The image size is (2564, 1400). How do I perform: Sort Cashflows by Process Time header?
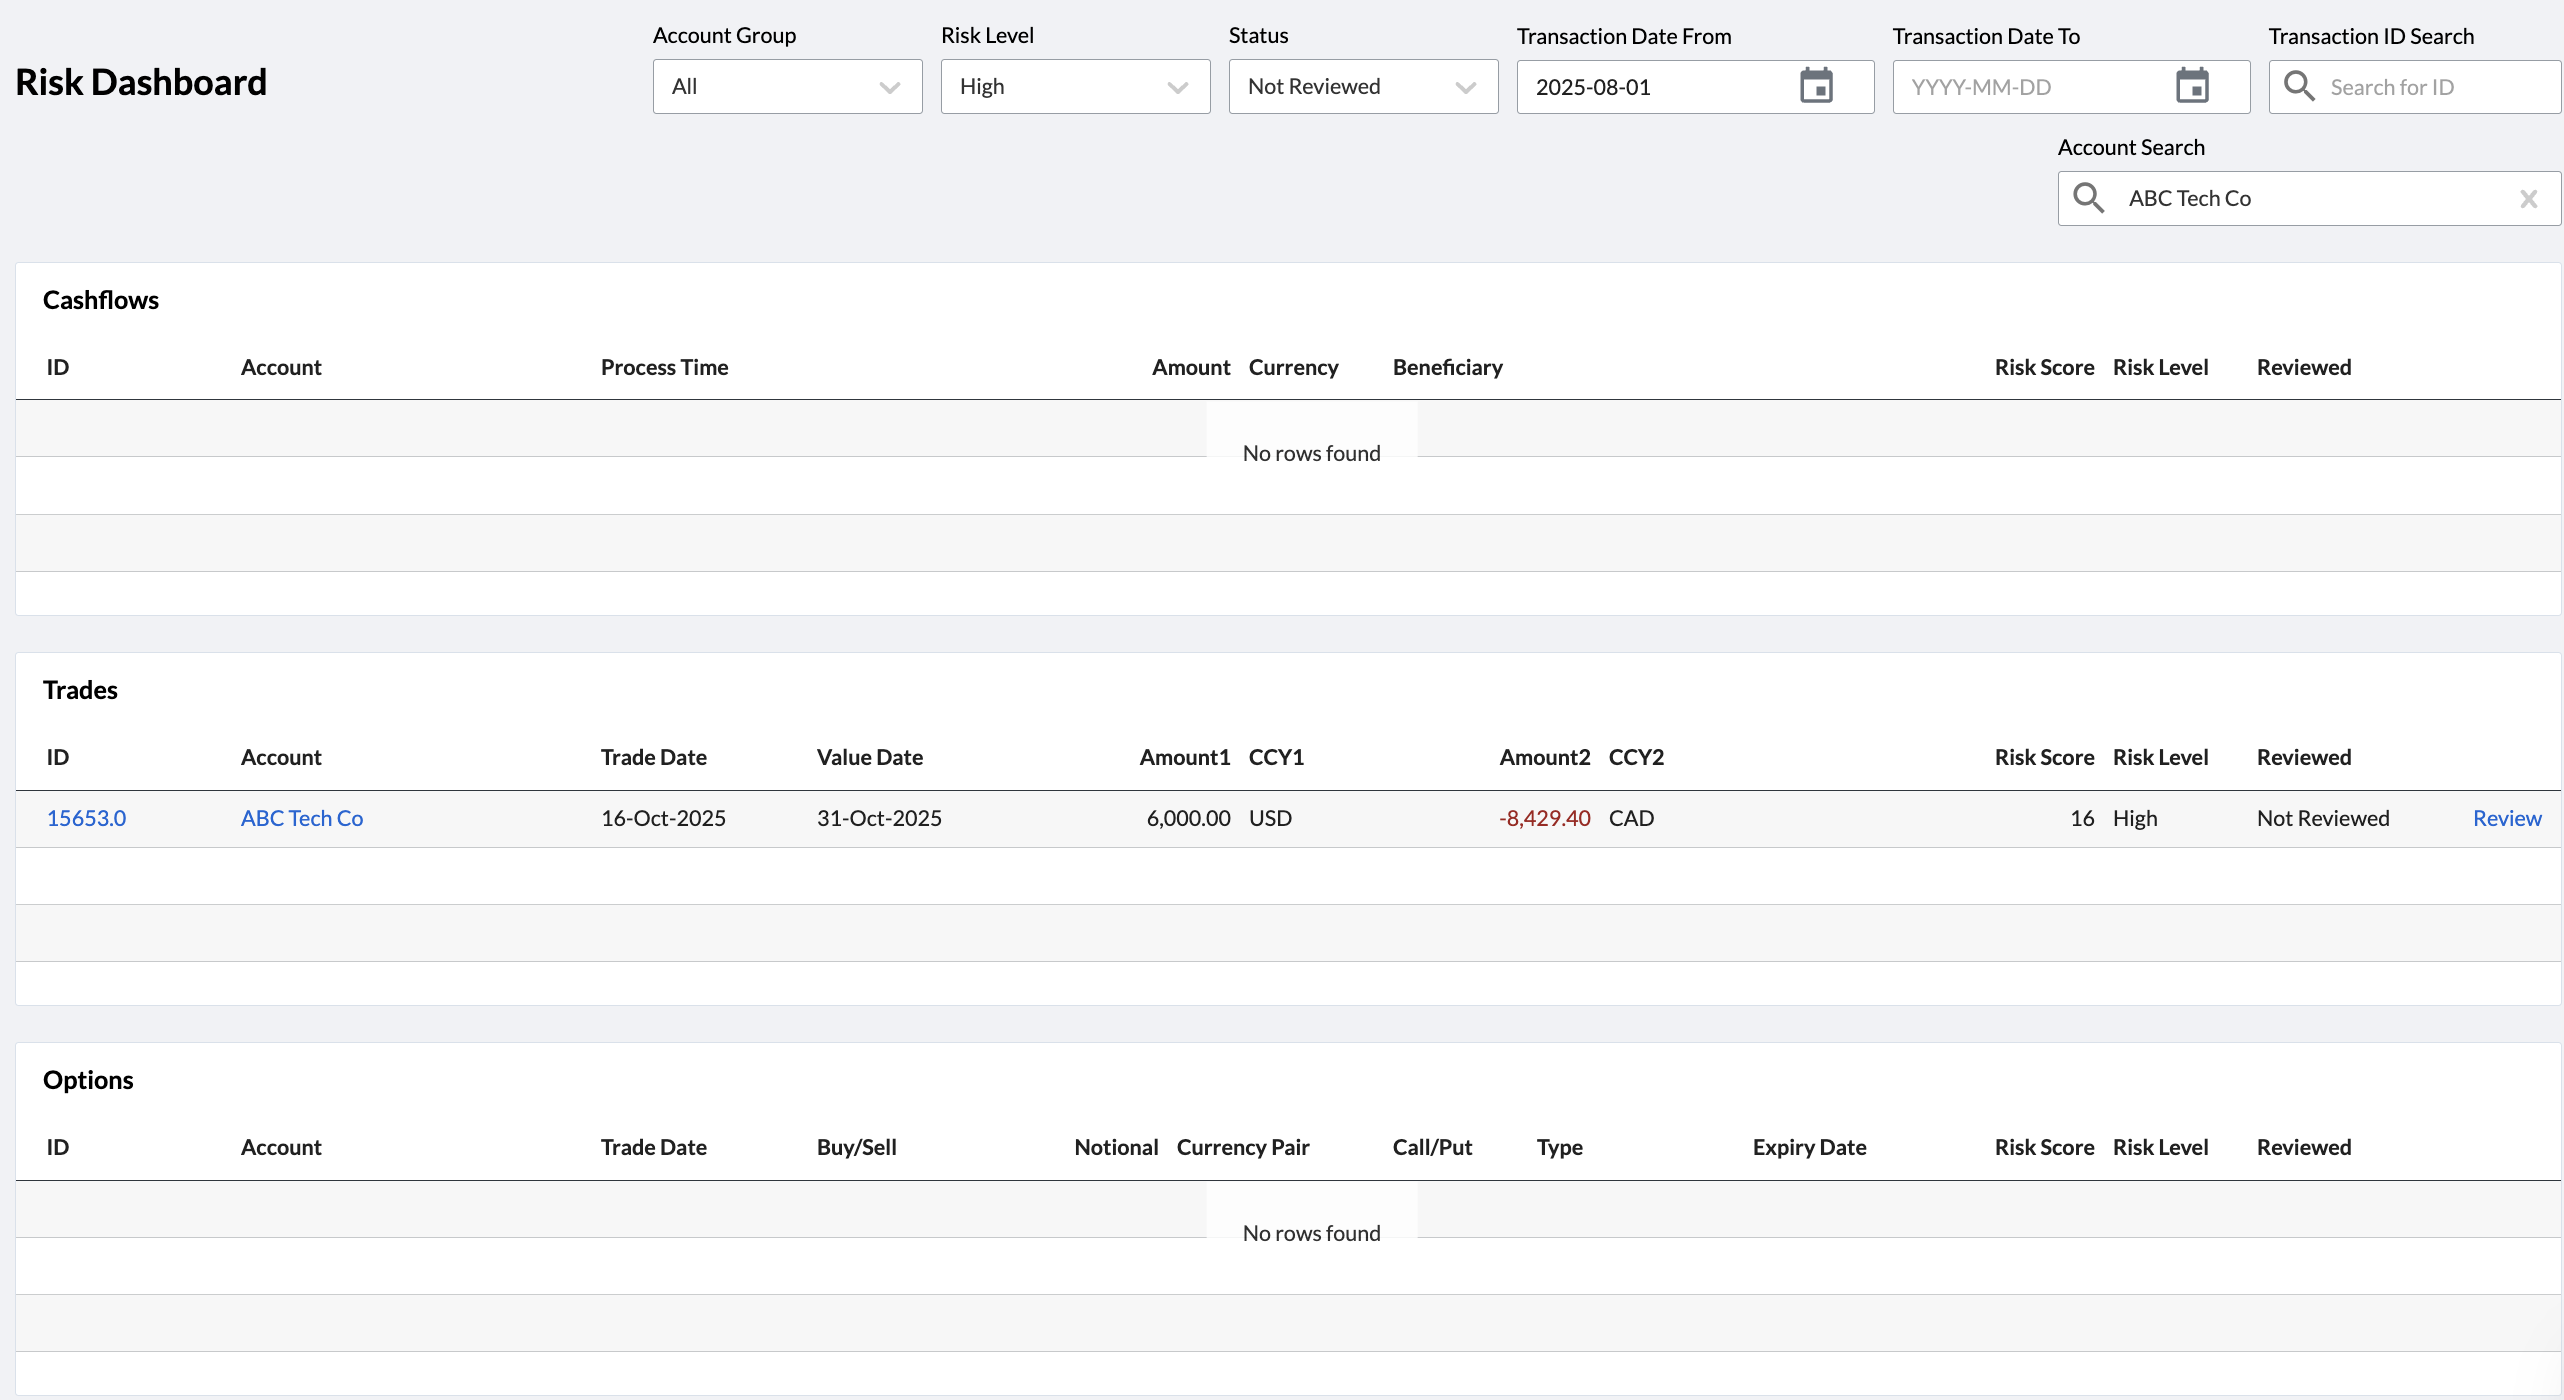(x=664, y=367)
